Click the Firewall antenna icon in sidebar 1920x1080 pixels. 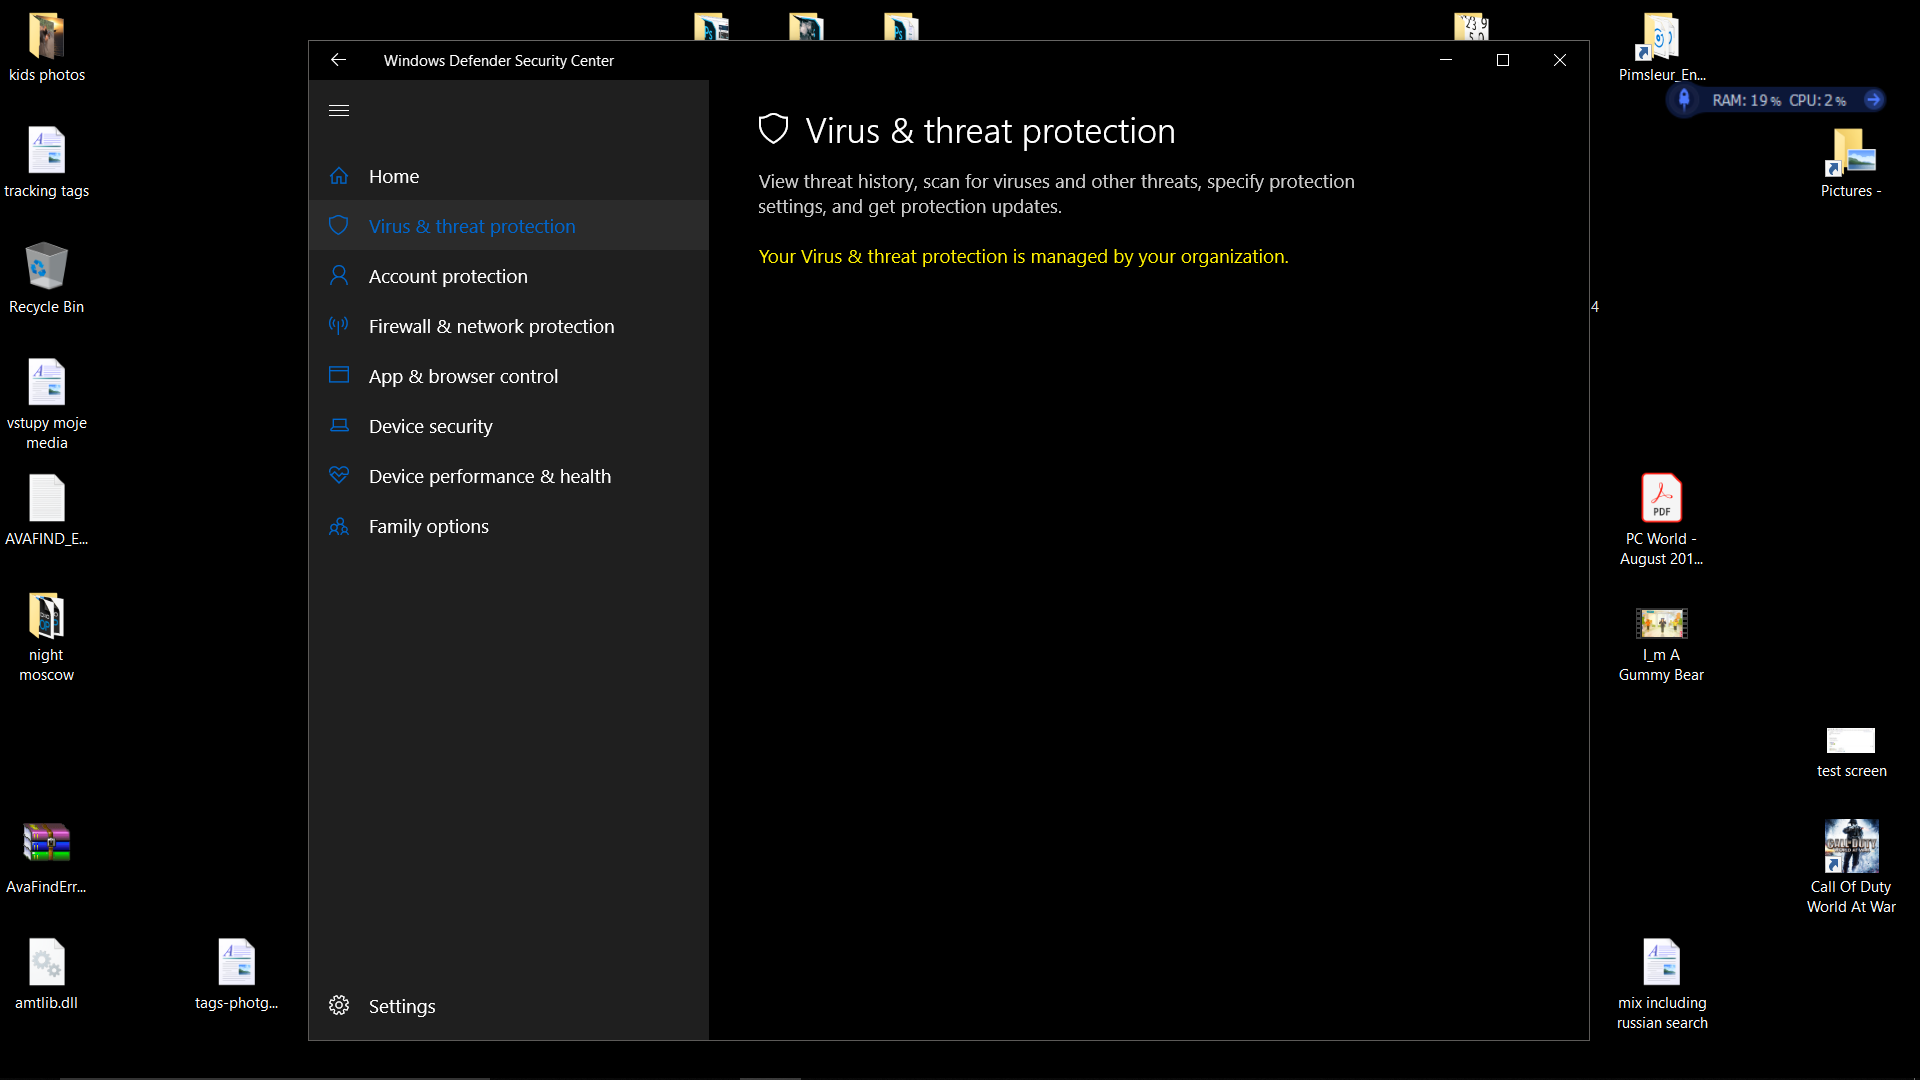tap(339, 326)
